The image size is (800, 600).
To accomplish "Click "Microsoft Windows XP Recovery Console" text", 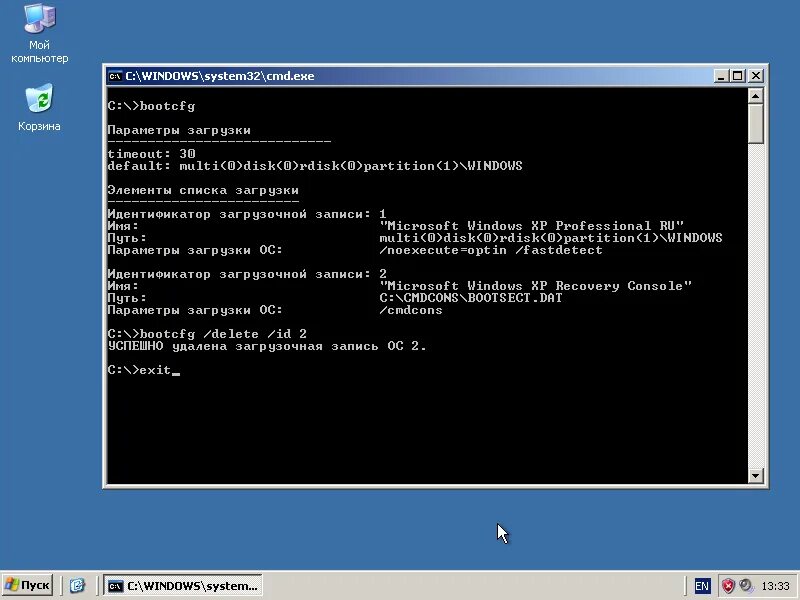I will coord(535,286).
